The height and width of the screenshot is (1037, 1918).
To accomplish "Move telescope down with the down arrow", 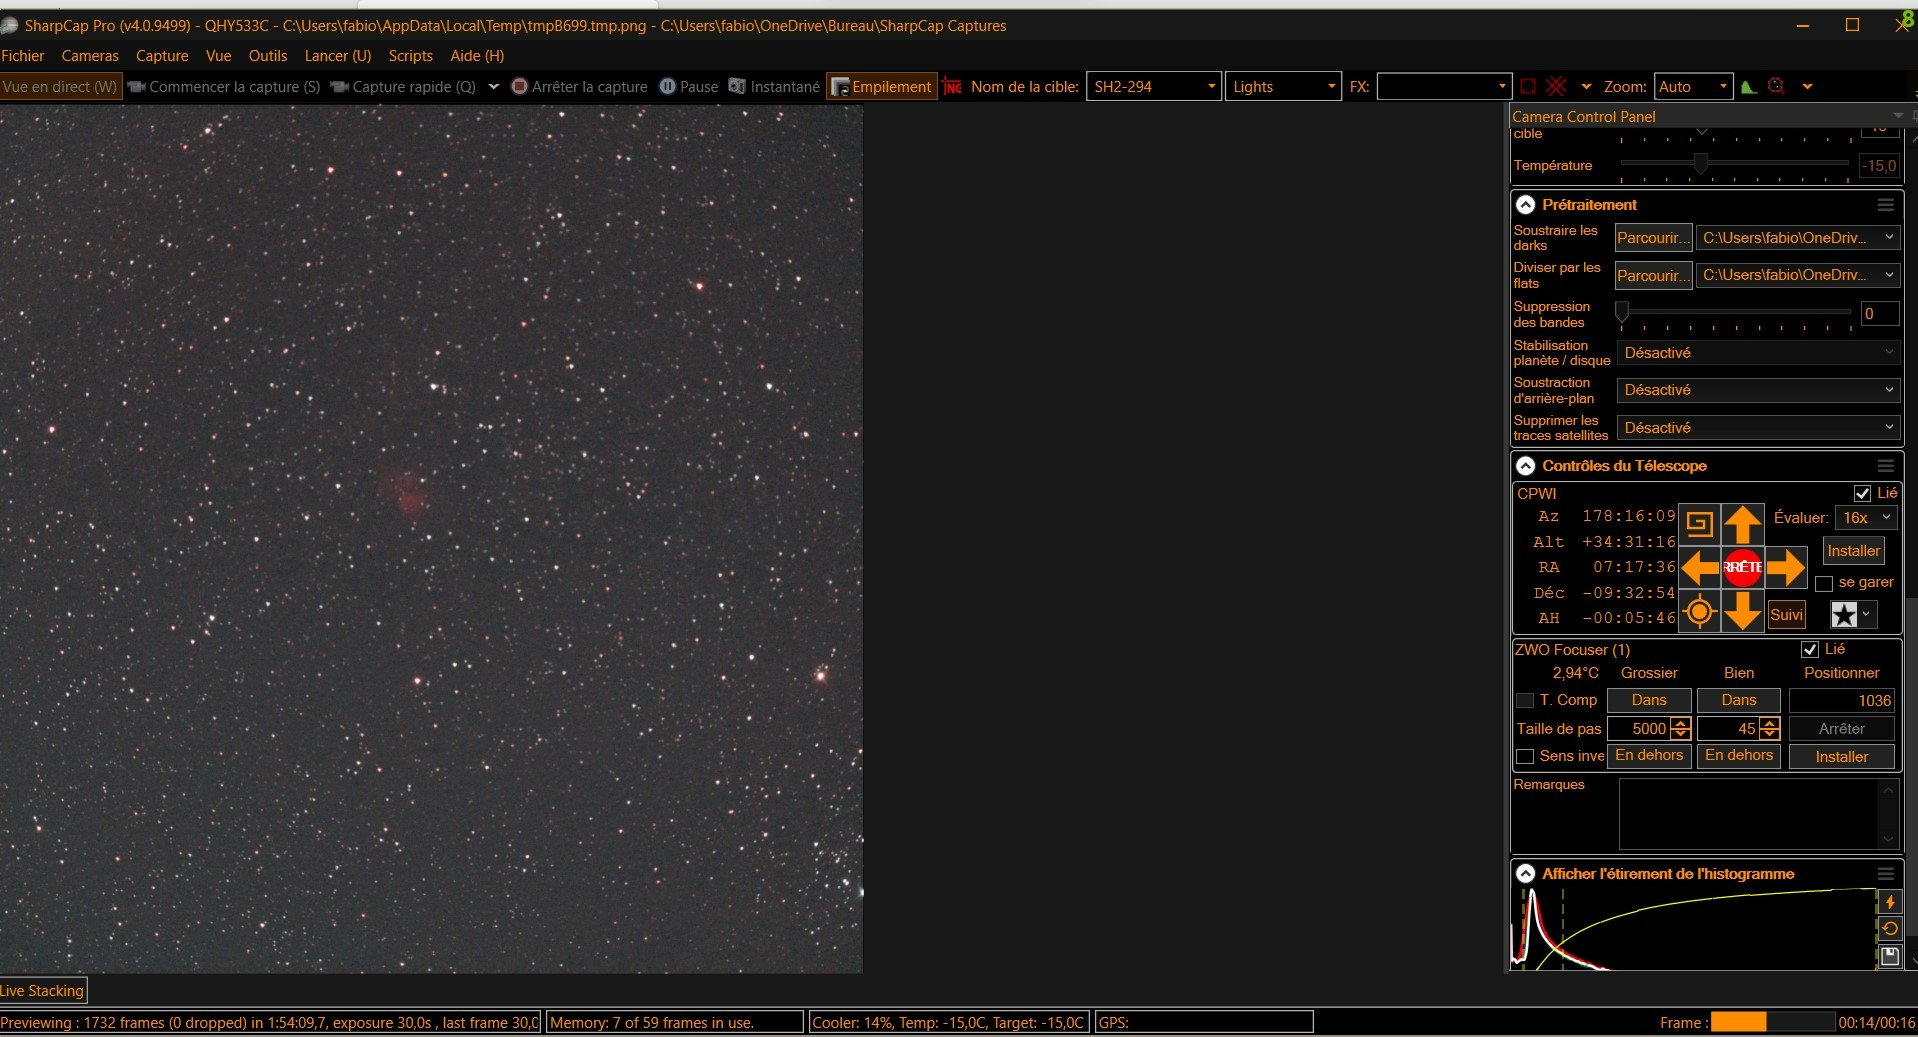I will click(x=1742, y=610).
